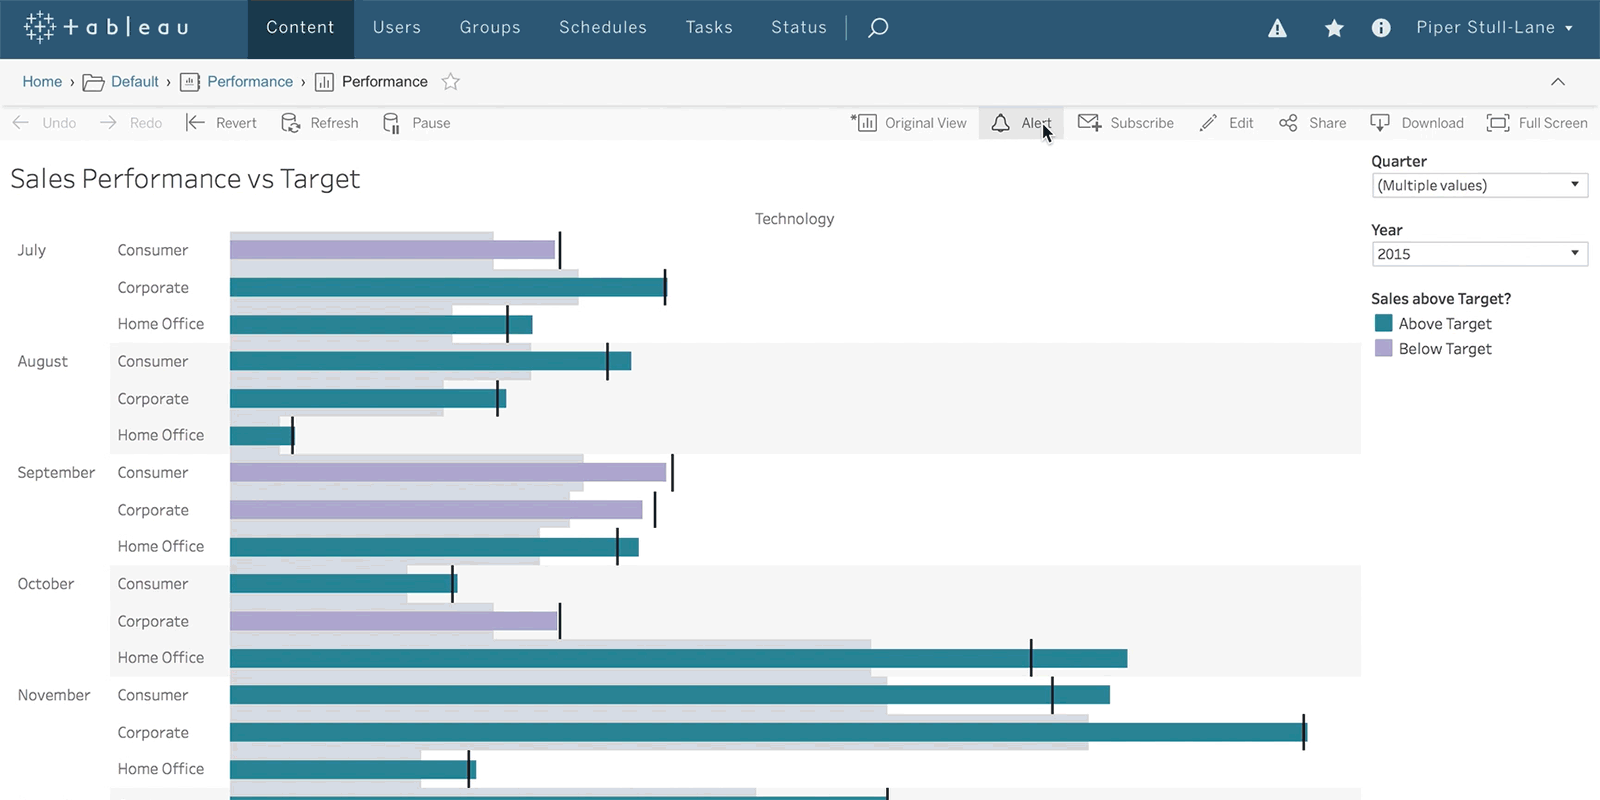
Task: Click the September Corporate purple bar
Action: pyautogui.click(x=436, y=510)
